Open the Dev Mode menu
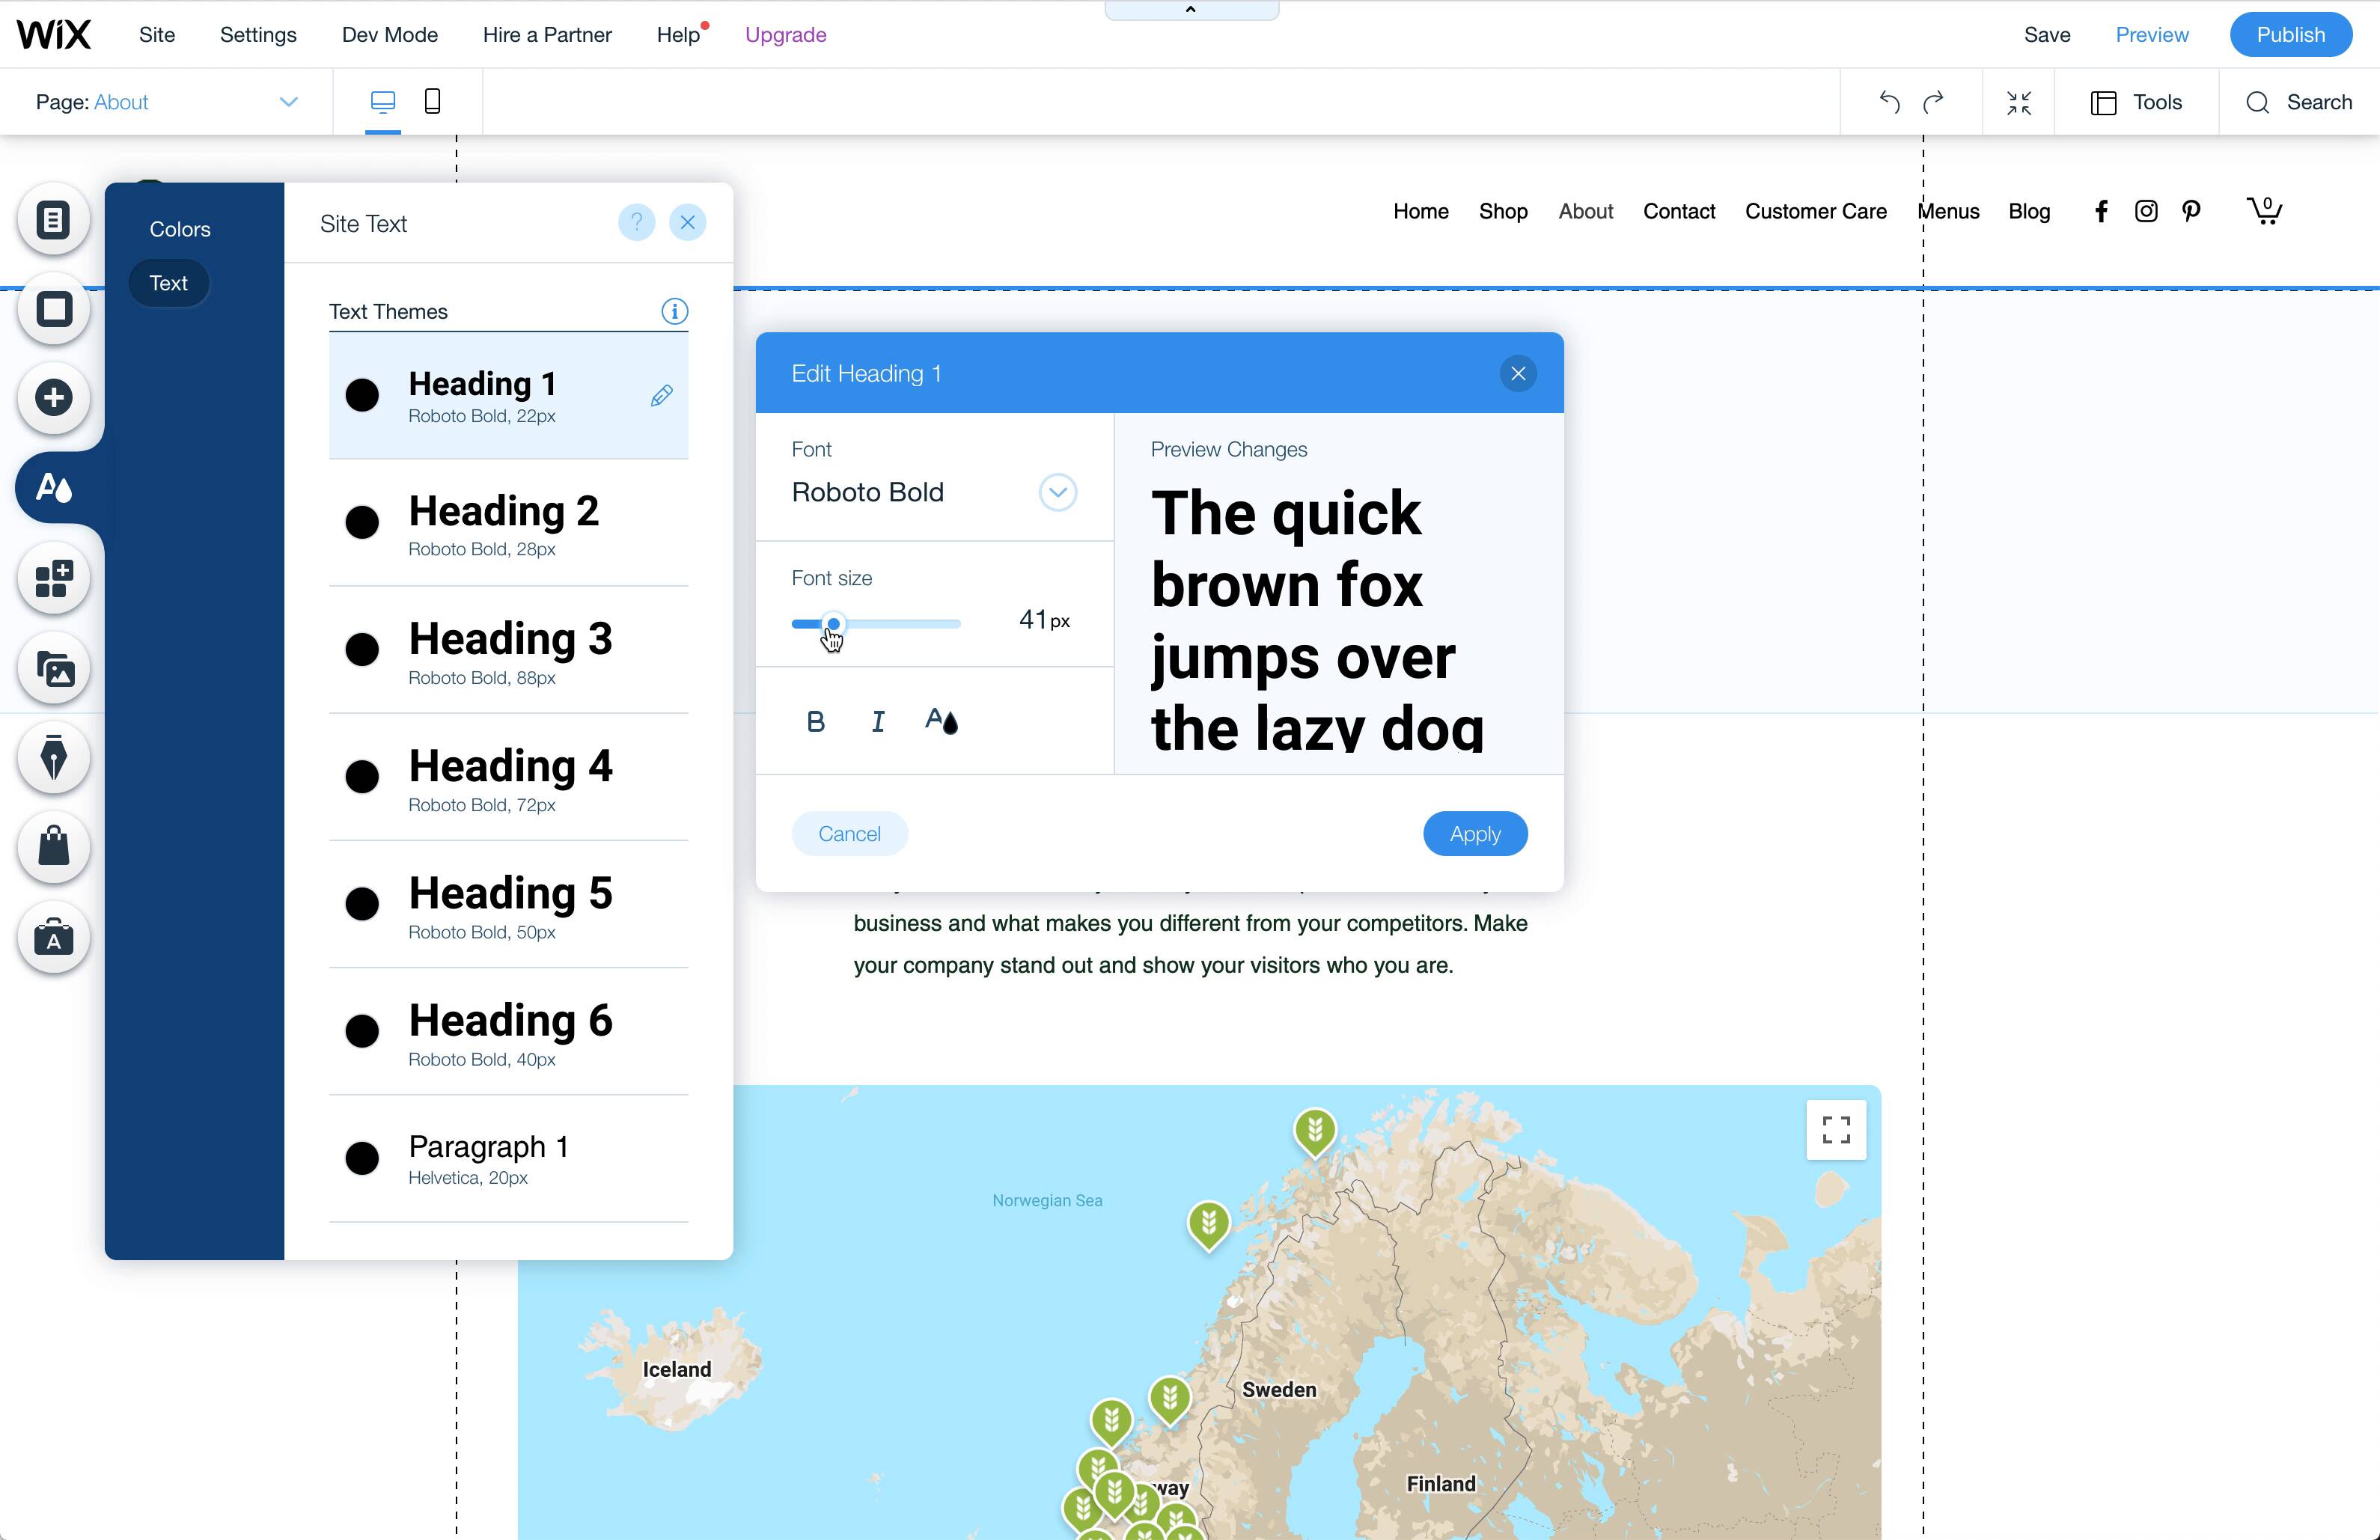 [389, 35]
